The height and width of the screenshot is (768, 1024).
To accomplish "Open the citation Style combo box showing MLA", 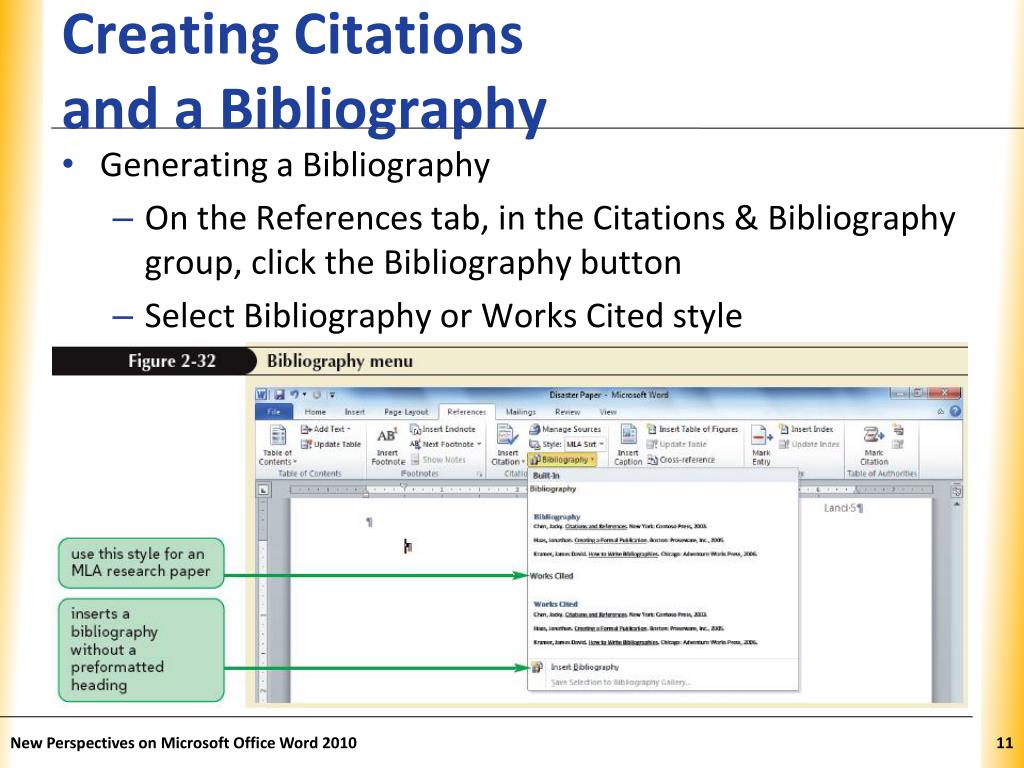I will 585,444.
